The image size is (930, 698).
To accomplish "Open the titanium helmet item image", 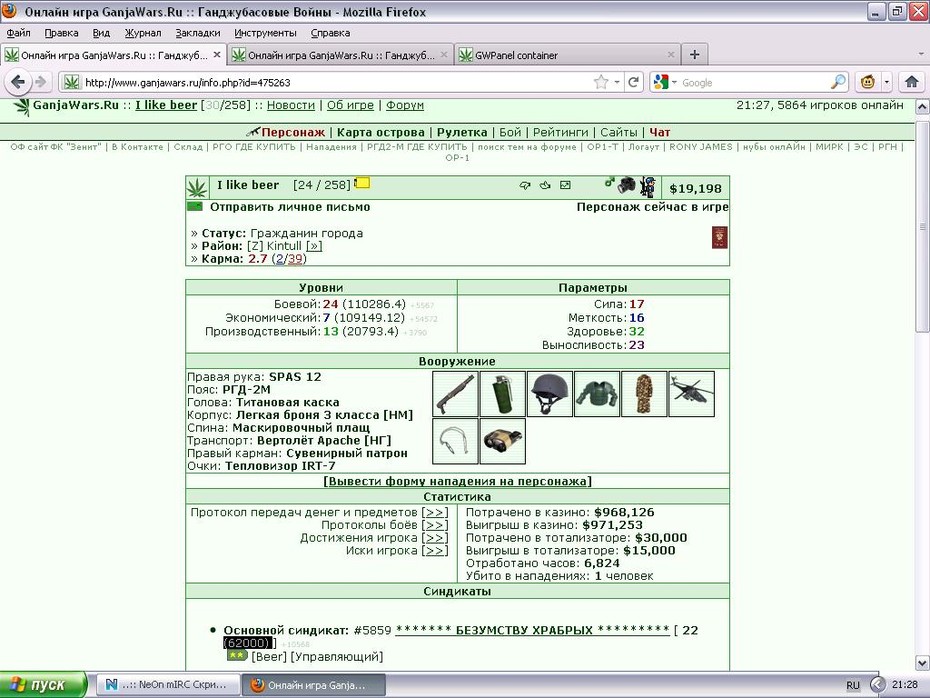I will coord(550,394).
